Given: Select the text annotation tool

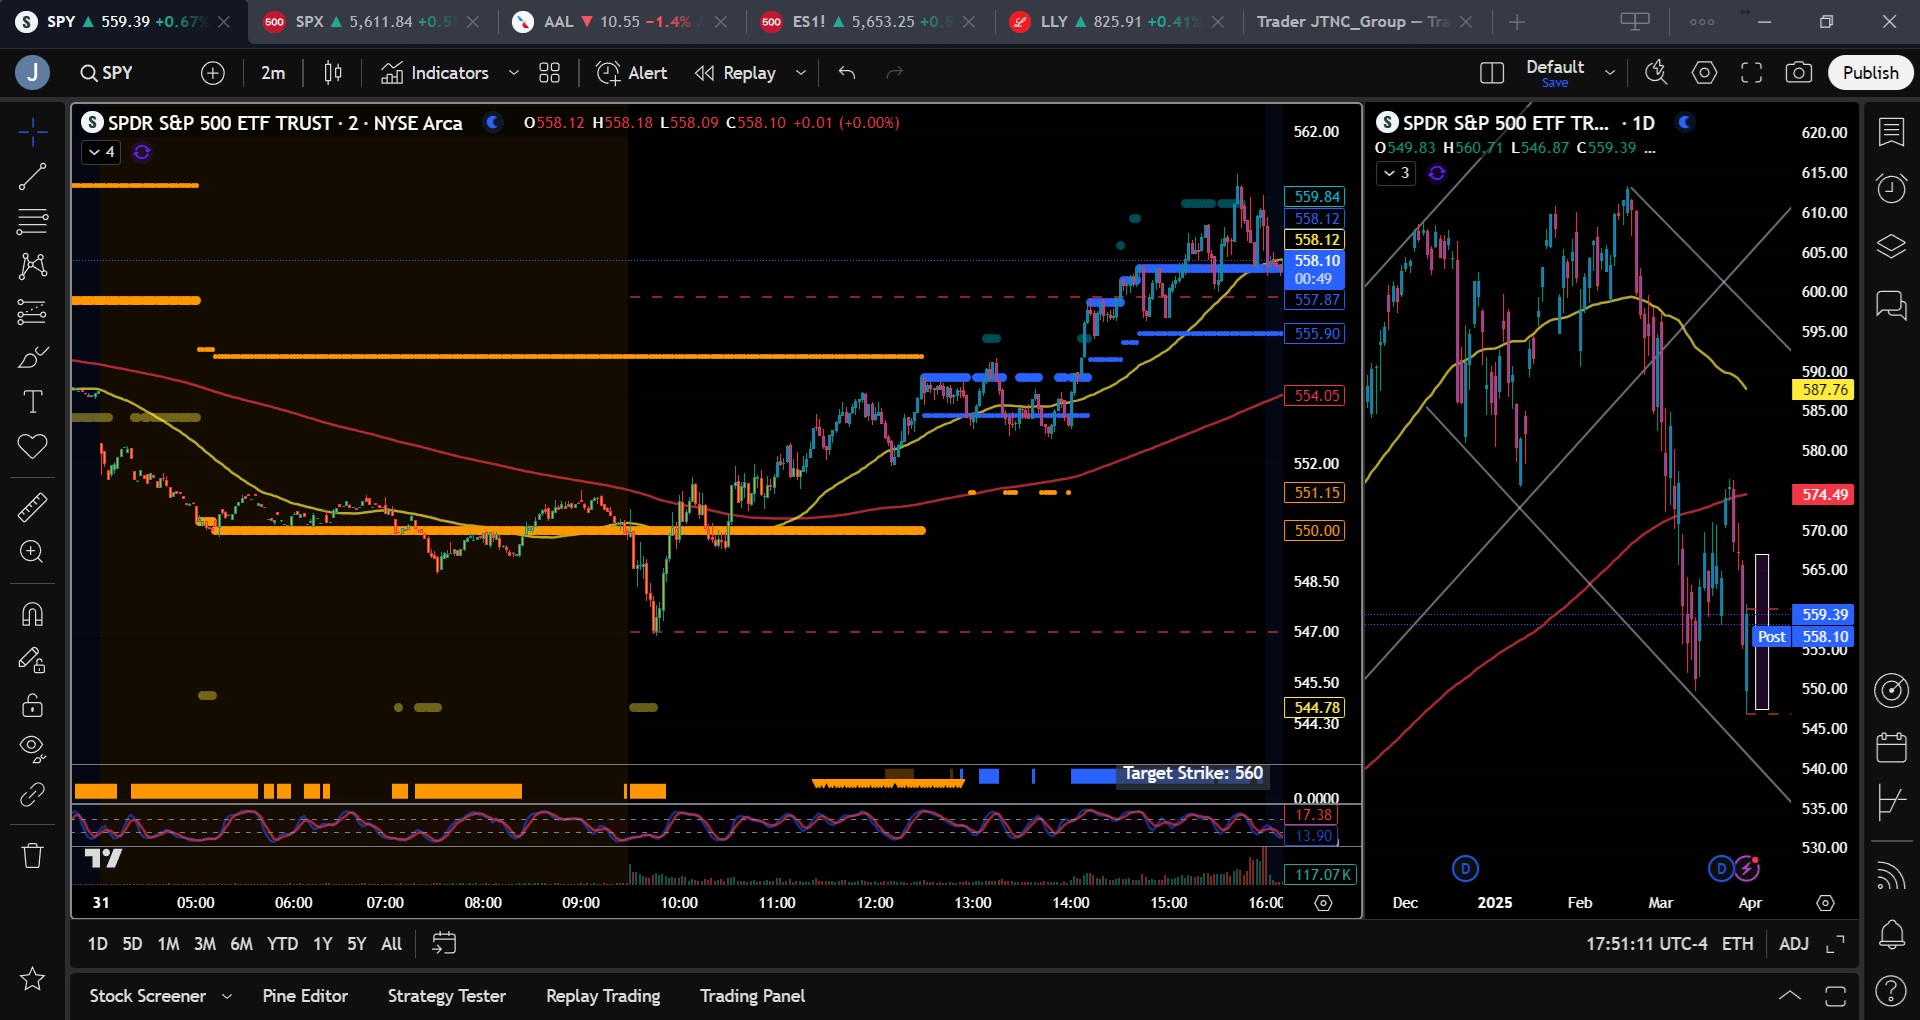Looking at the screenshot, I should (x=32, y=402).
